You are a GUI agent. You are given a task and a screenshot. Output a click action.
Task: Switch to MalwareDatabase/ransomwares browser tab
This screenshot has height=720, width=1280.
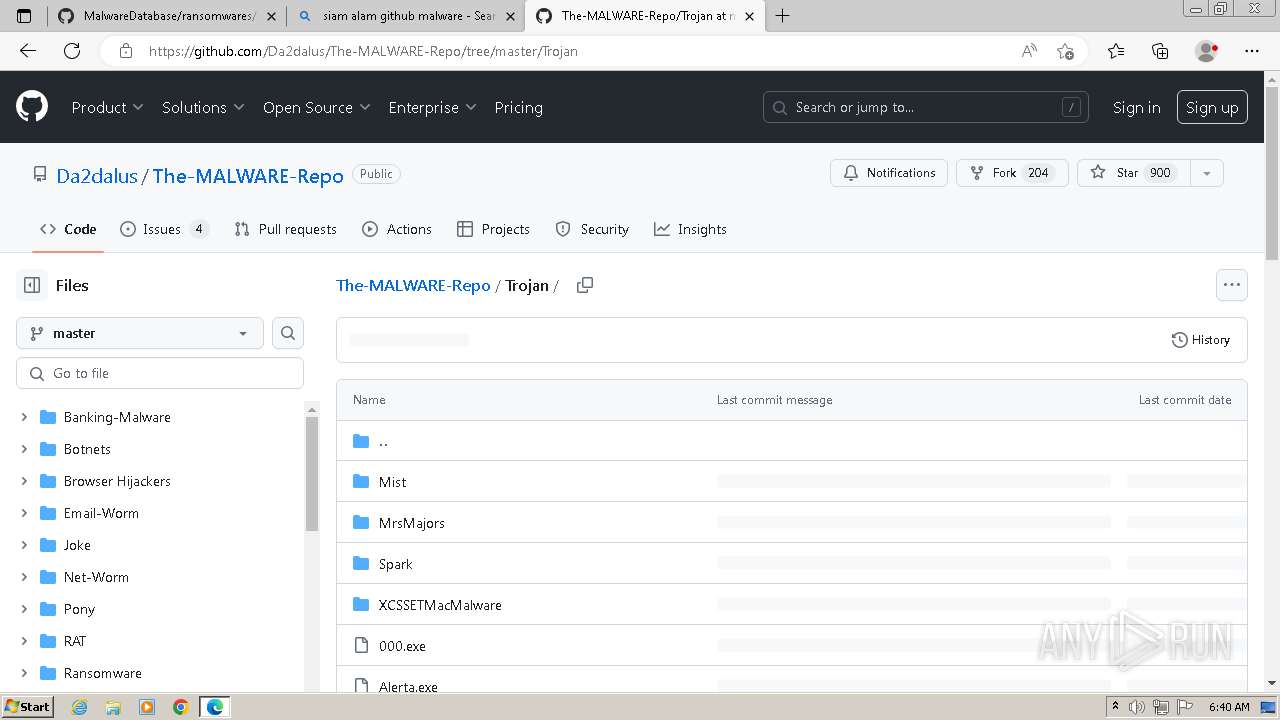(x=166, y=16)
